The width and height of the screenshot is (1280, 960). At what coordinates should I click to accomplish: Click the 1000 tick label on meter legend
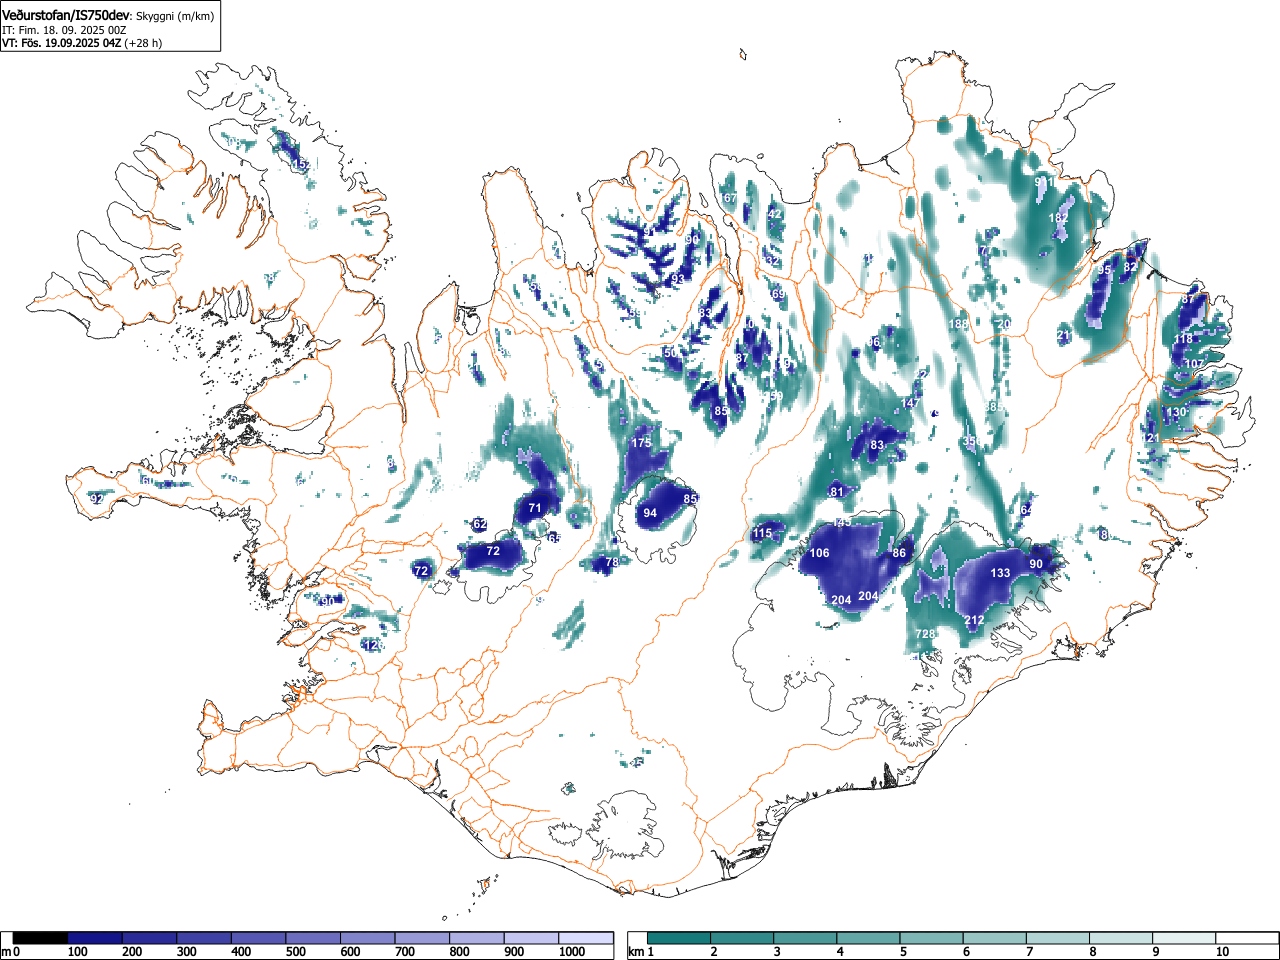point(571,952)
